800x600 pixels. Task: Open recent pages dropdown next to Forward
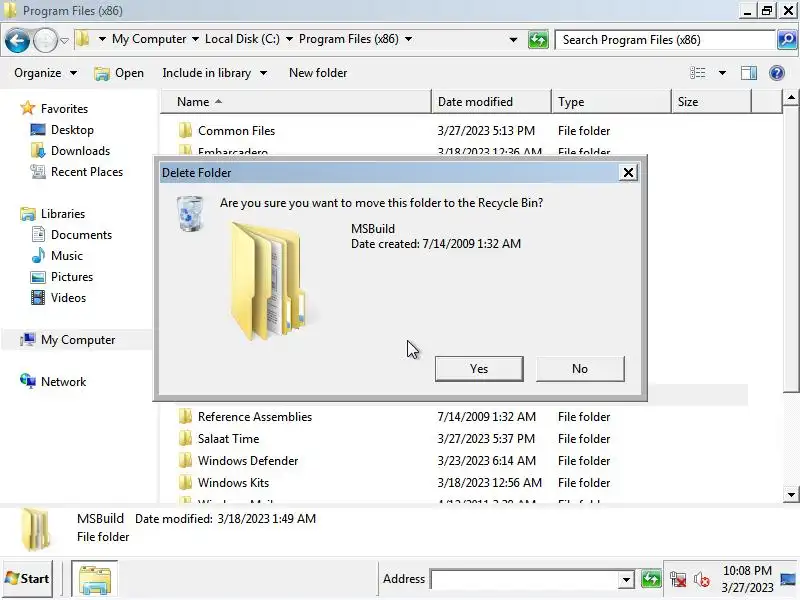(x=64, y=40)
